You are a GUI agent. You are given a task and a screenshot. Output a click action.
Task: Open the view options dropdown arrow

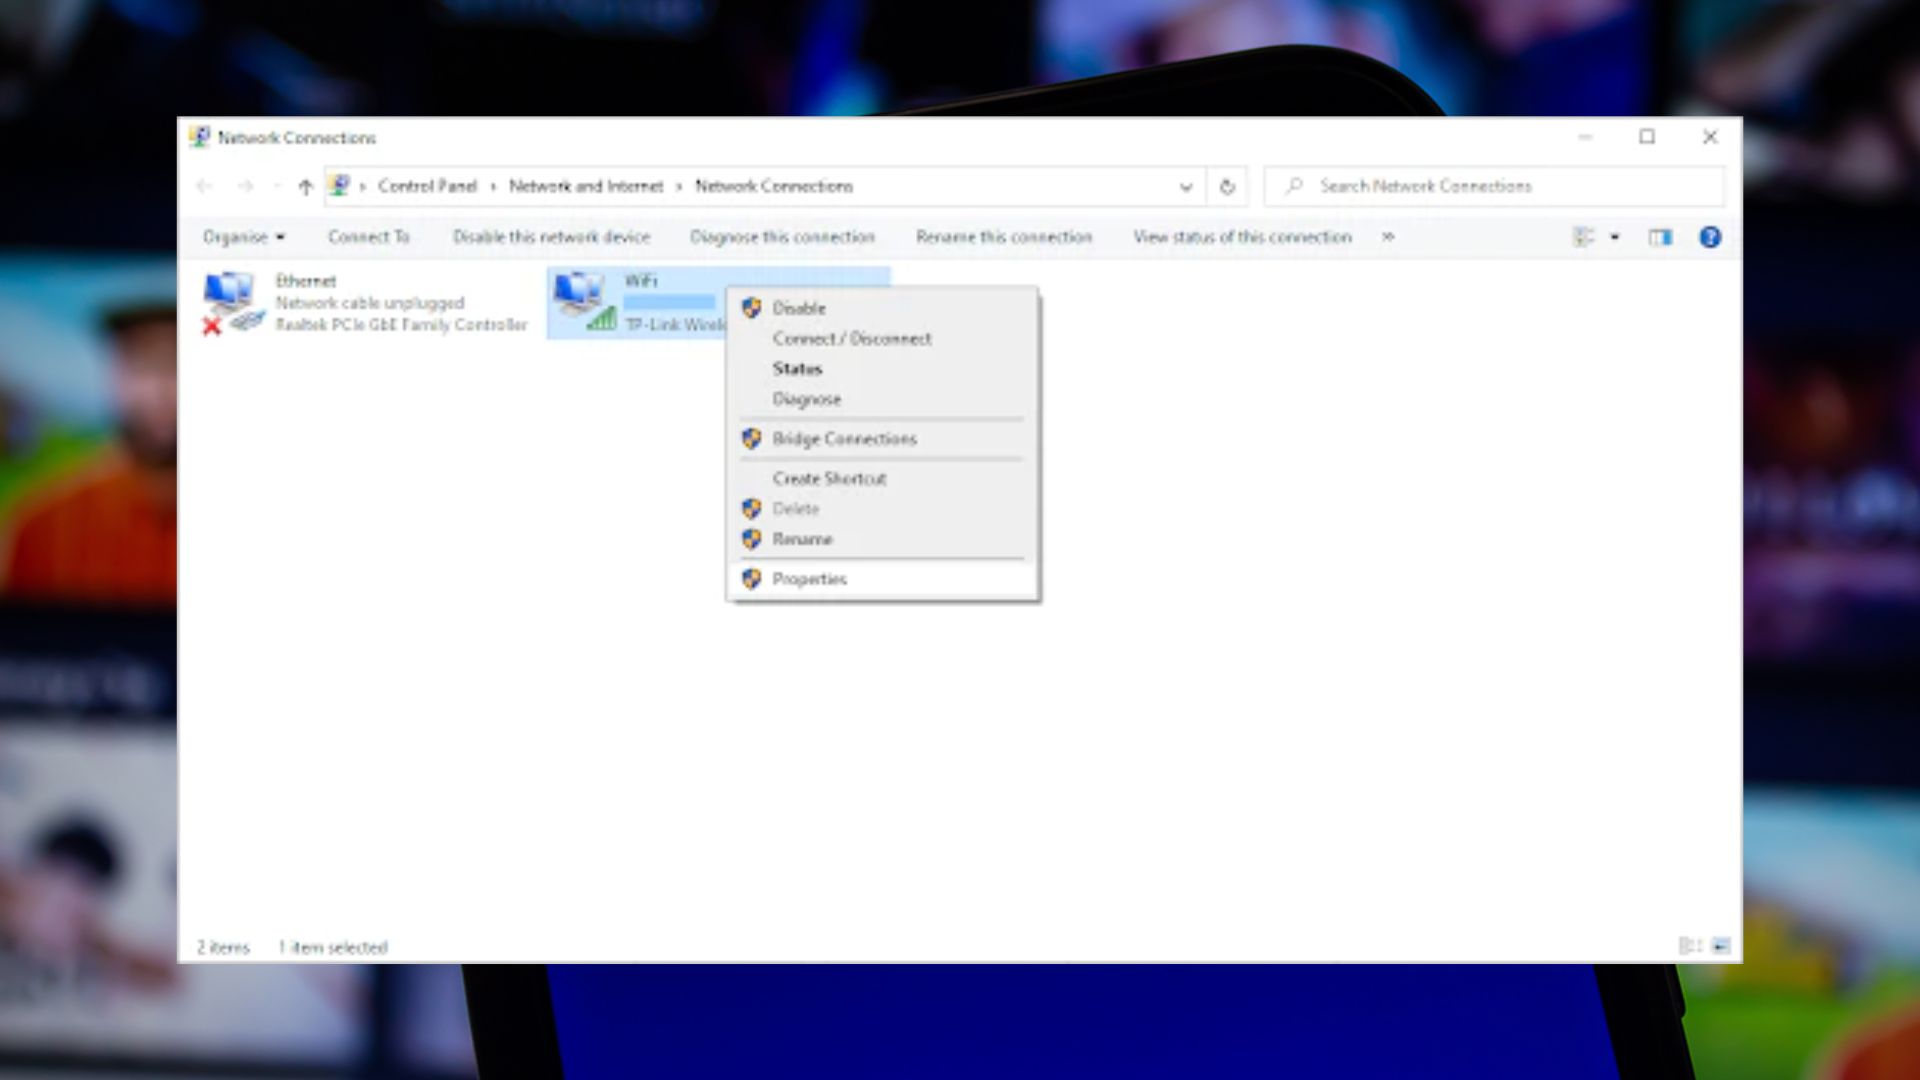1614,237
